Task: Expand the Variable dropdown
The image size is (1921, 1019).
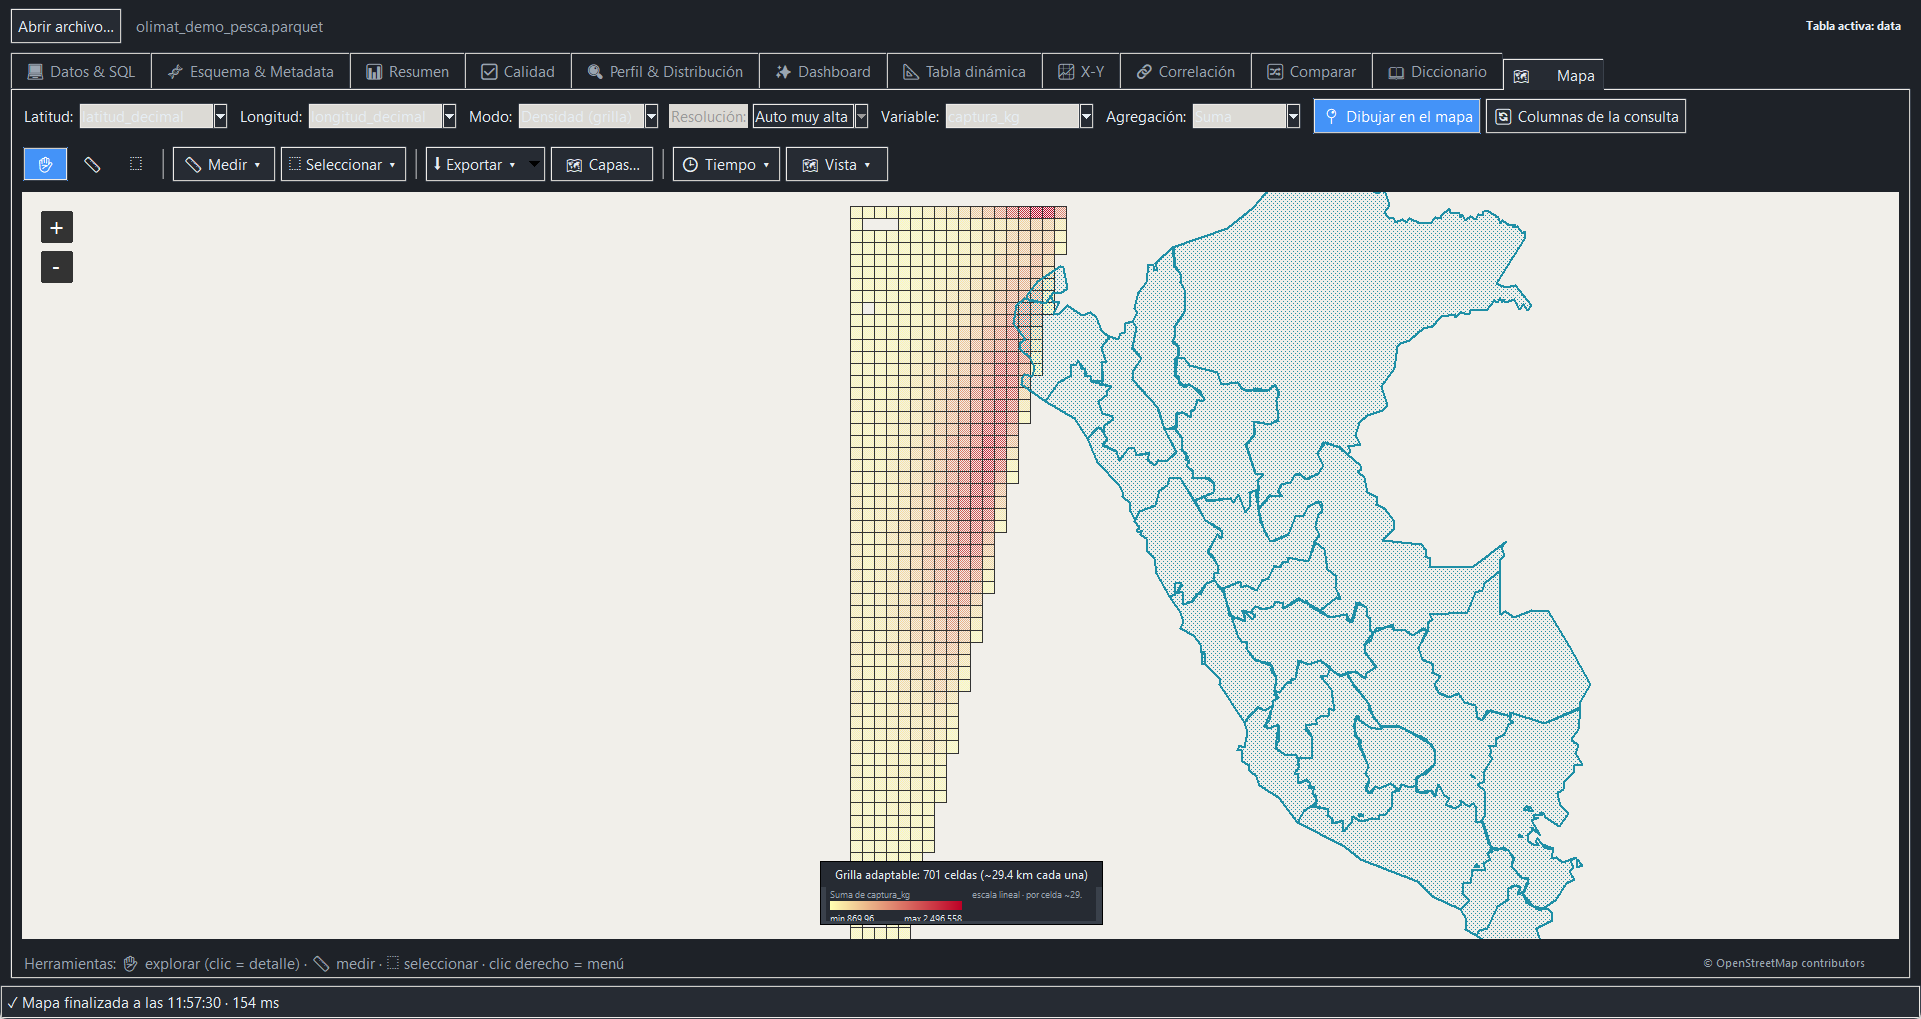Action: click(x=1087, y=116)
